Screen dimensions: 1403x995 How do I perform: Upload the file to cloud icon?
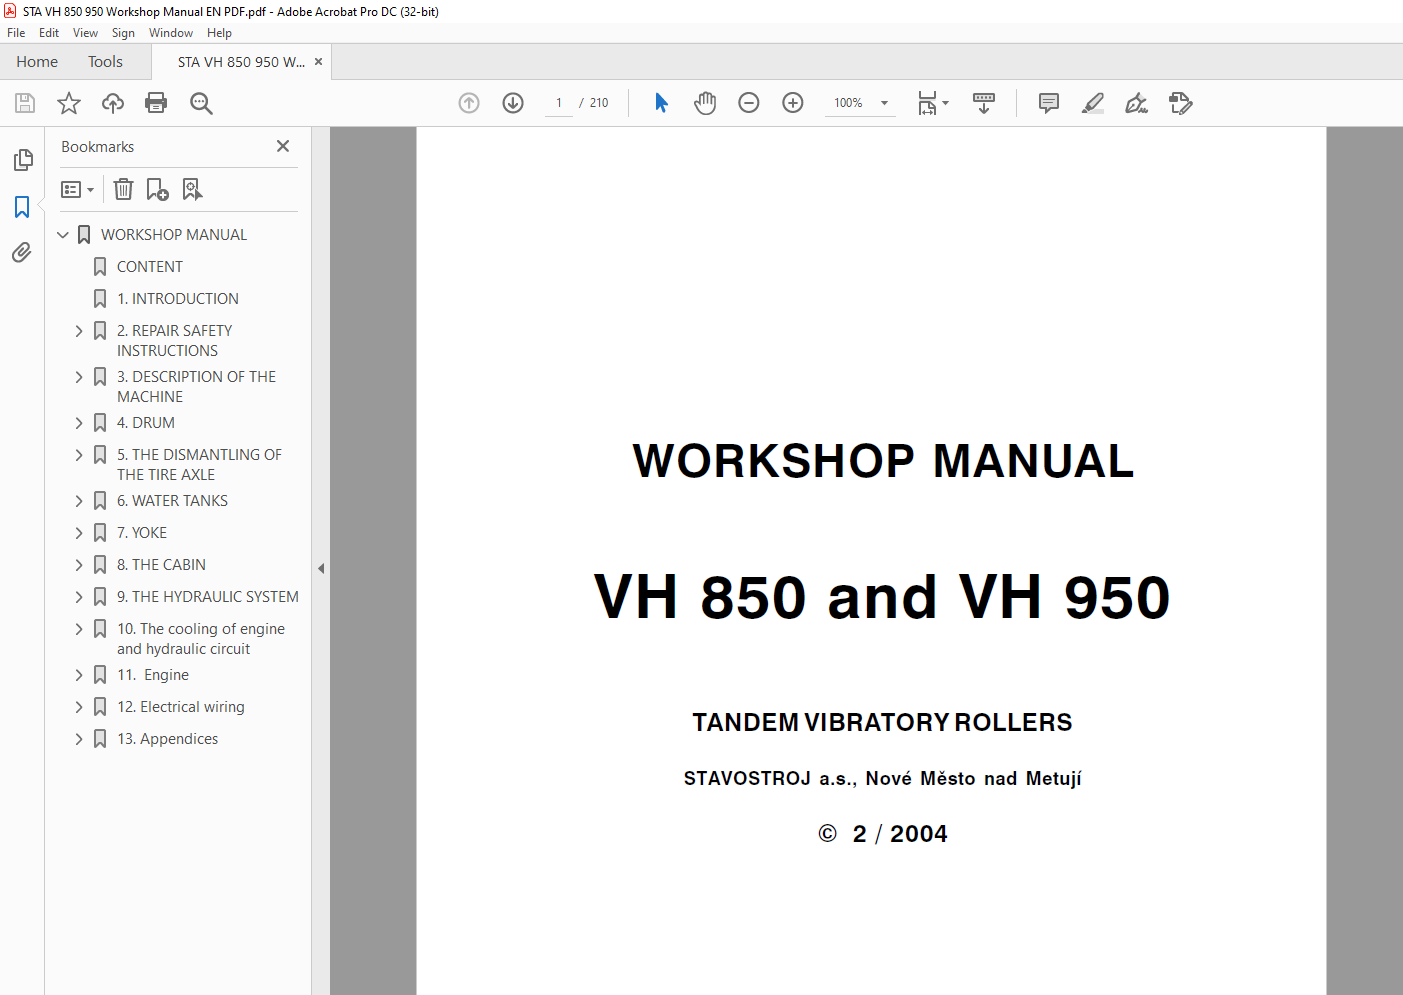[113, 103]
